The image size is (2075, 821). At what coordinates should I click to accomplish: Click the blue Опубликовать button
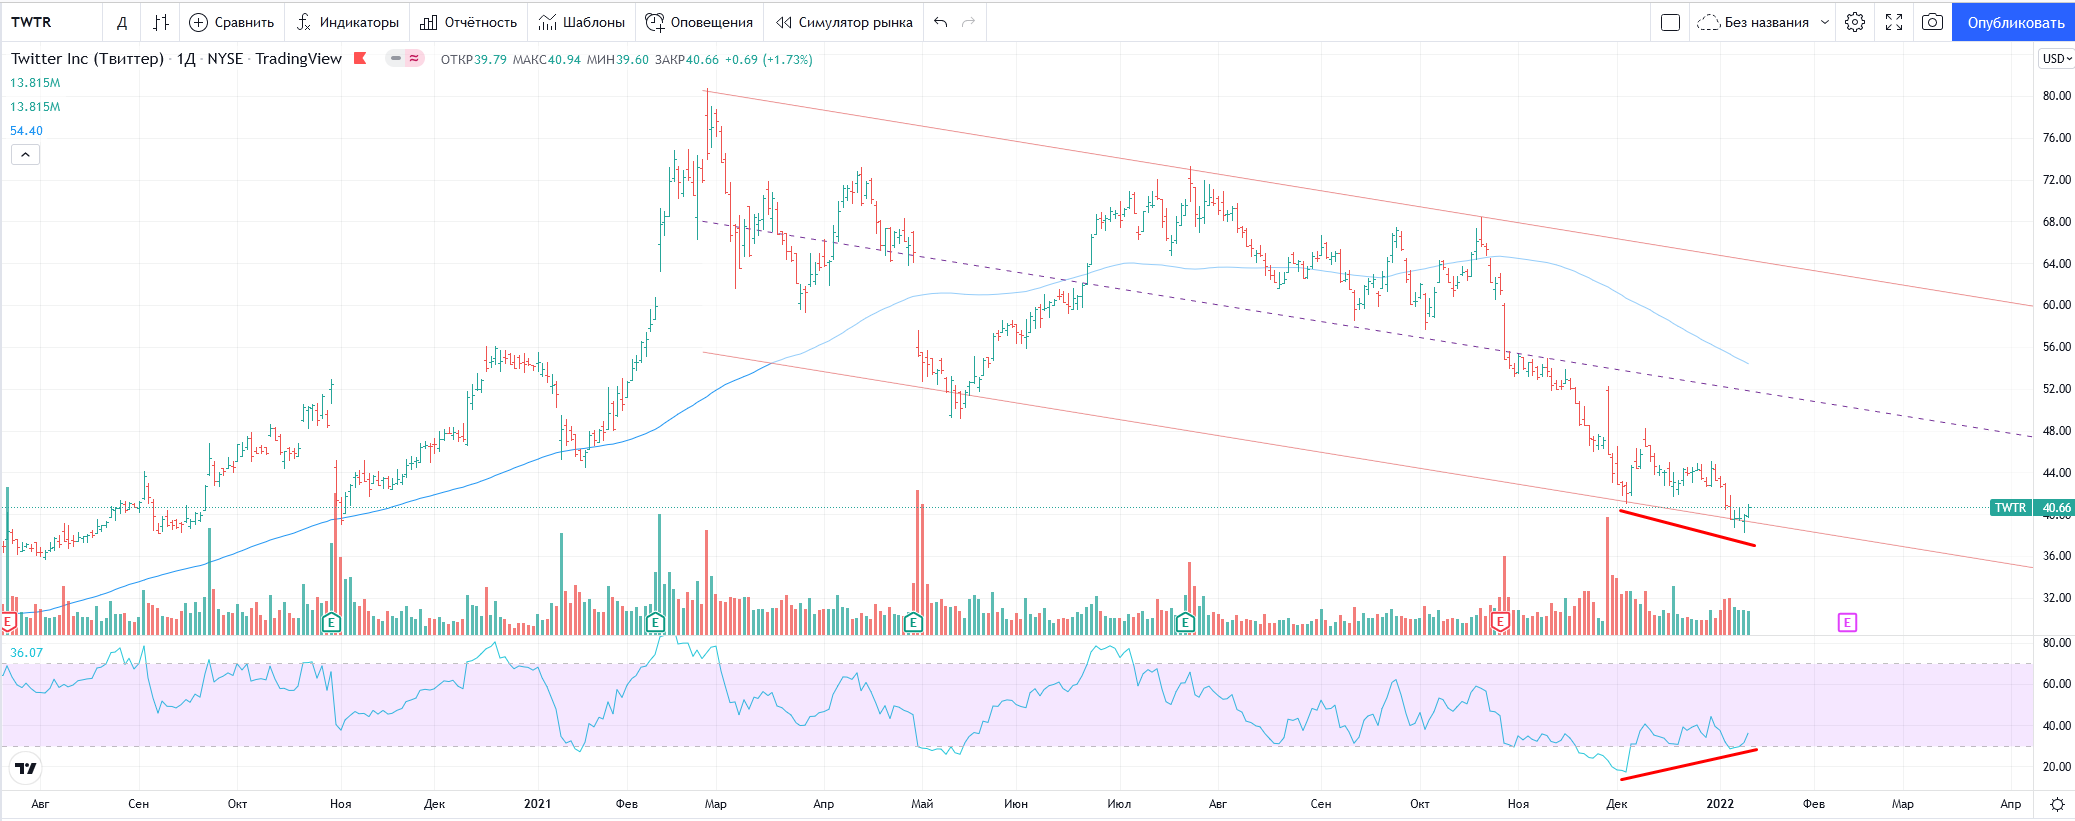pos(2015,22)
